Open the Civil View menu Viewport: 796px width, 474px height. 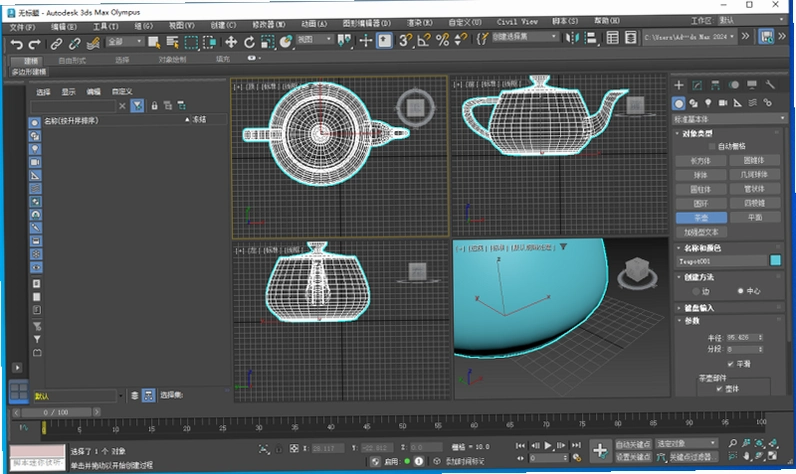coord(517,22)
